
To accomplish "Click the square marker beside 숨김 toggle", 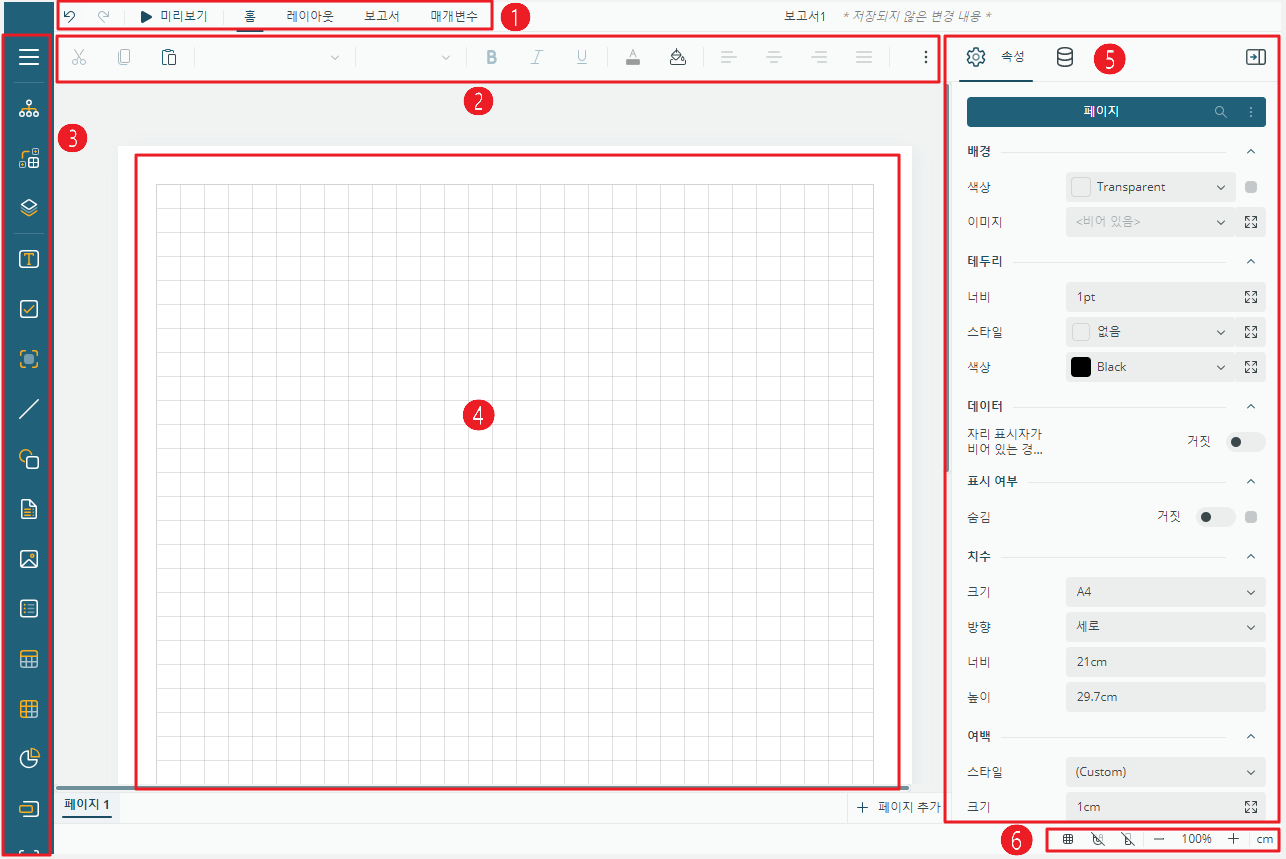I will pos(1251,517).
